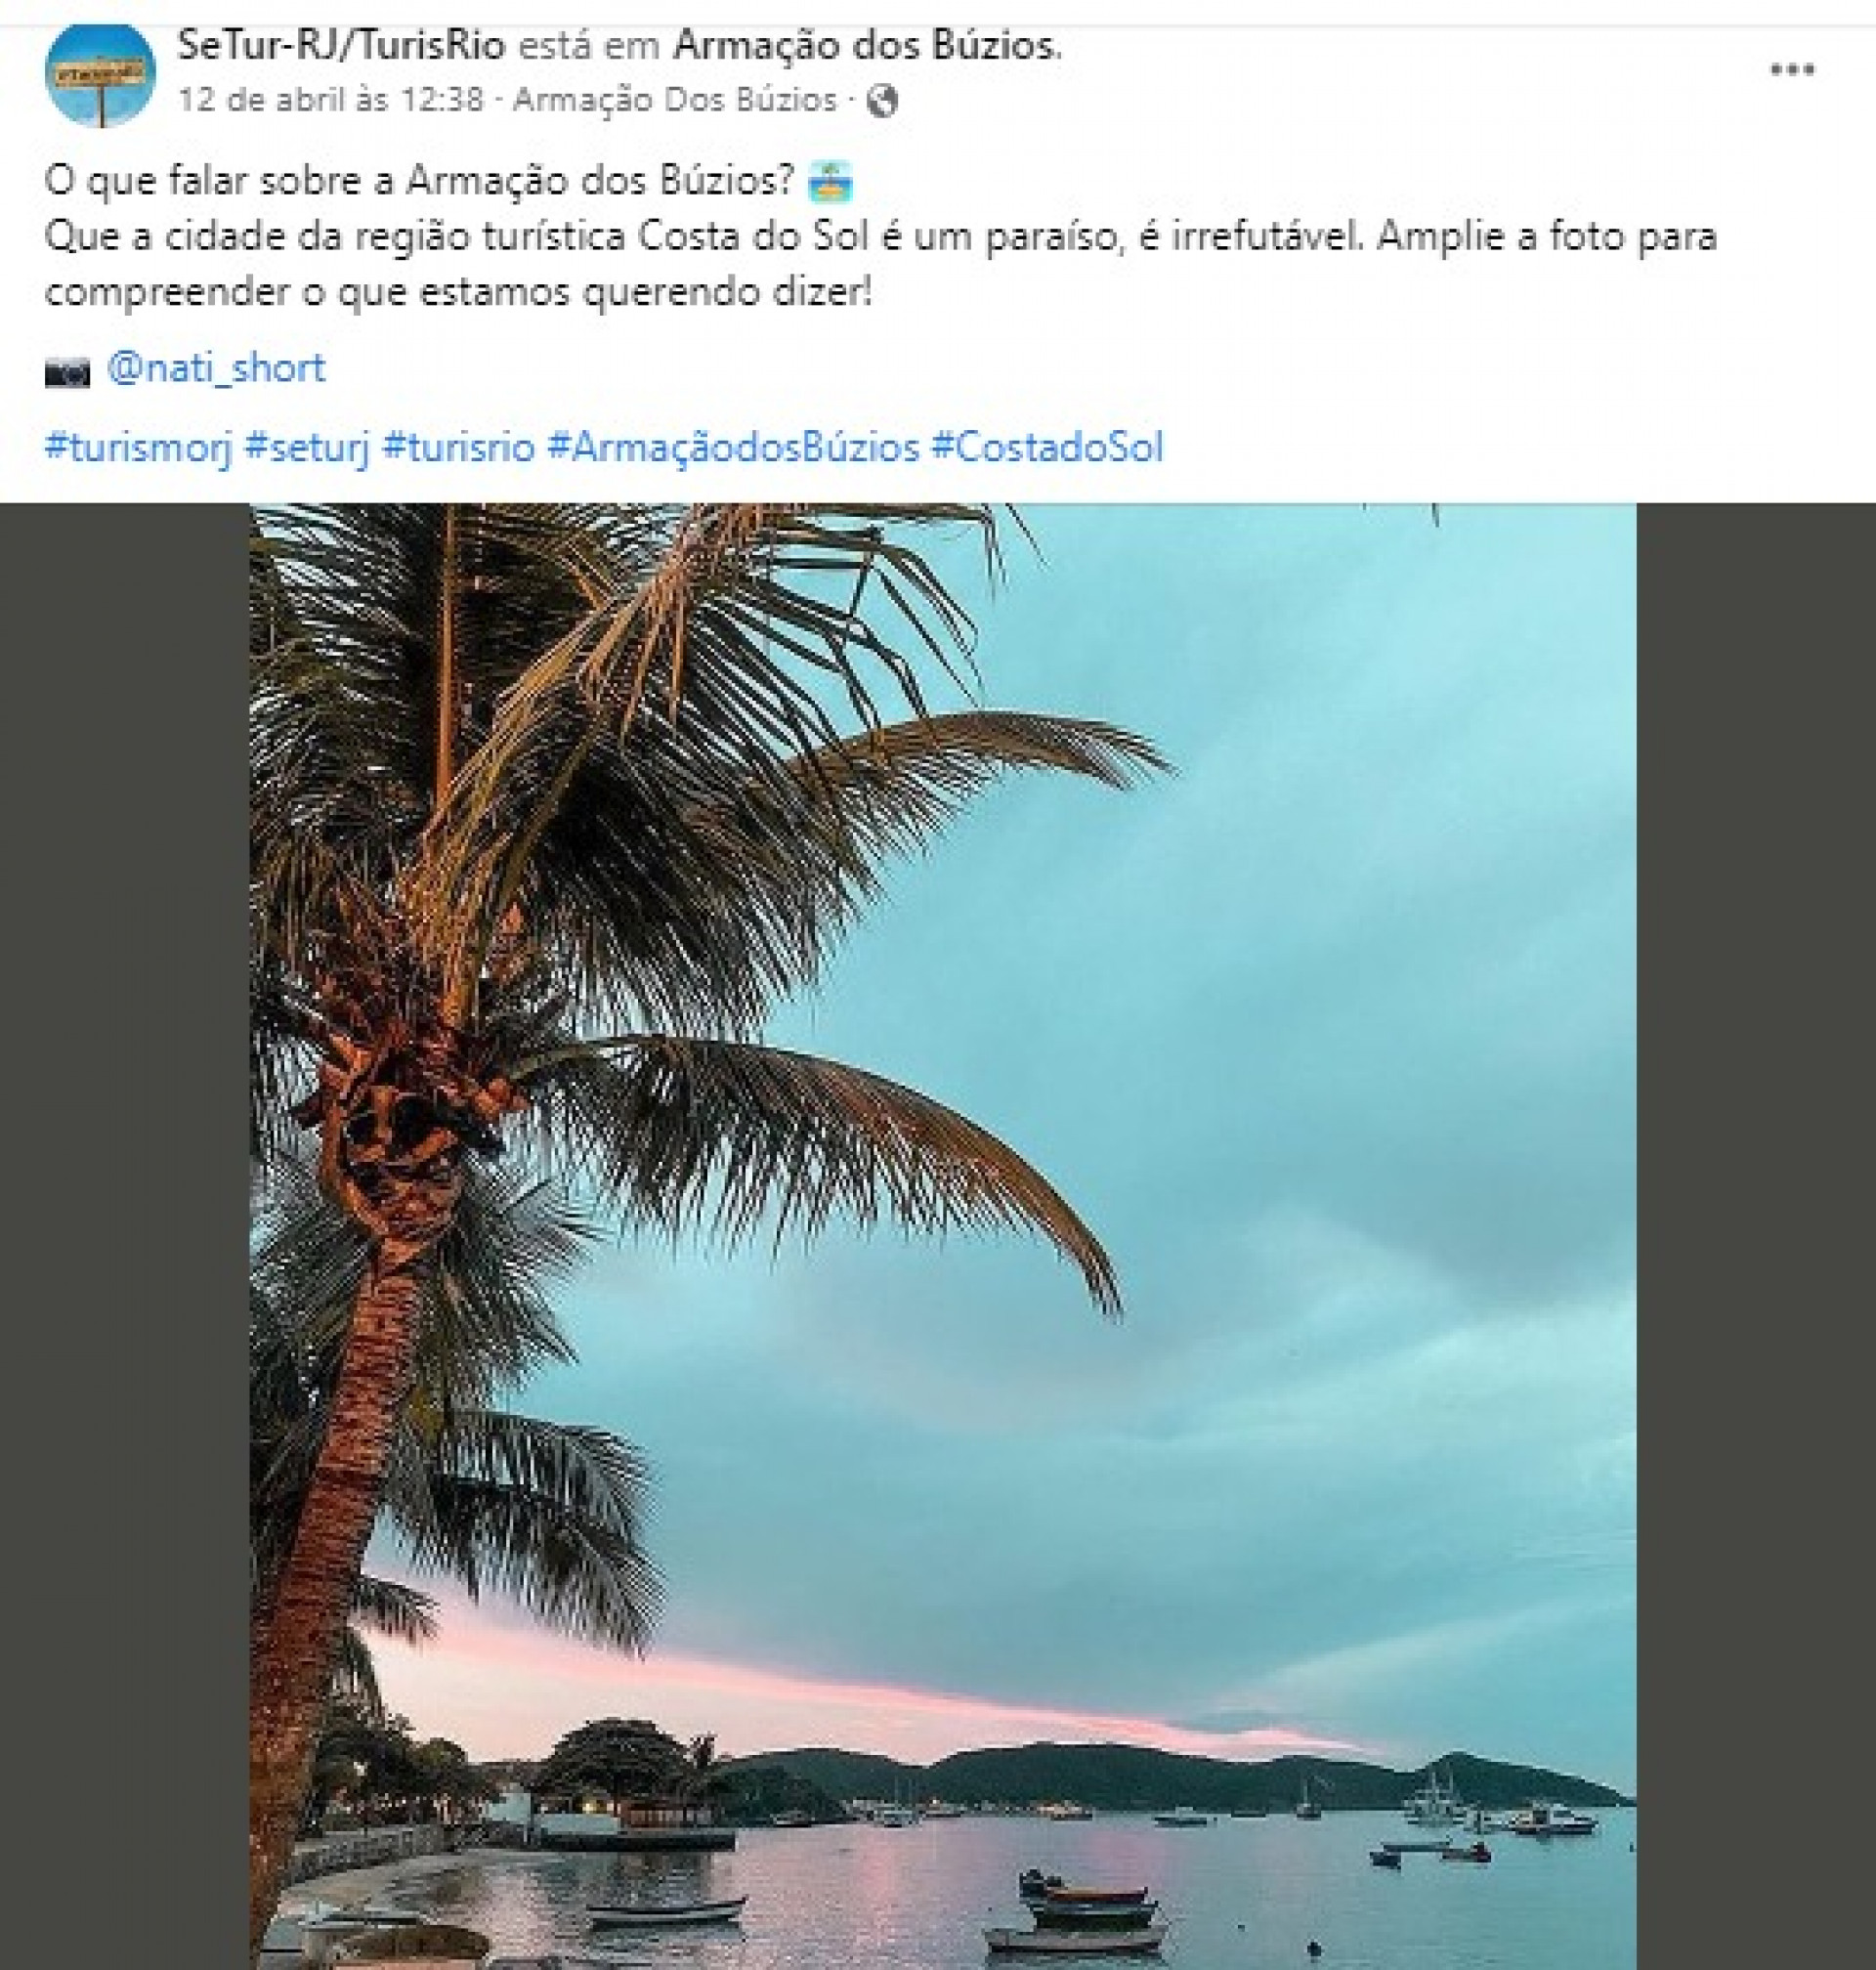Click the camera emoji before the photo credit
Viewport: 1876px width, 1970px height.
click(67, 371)
